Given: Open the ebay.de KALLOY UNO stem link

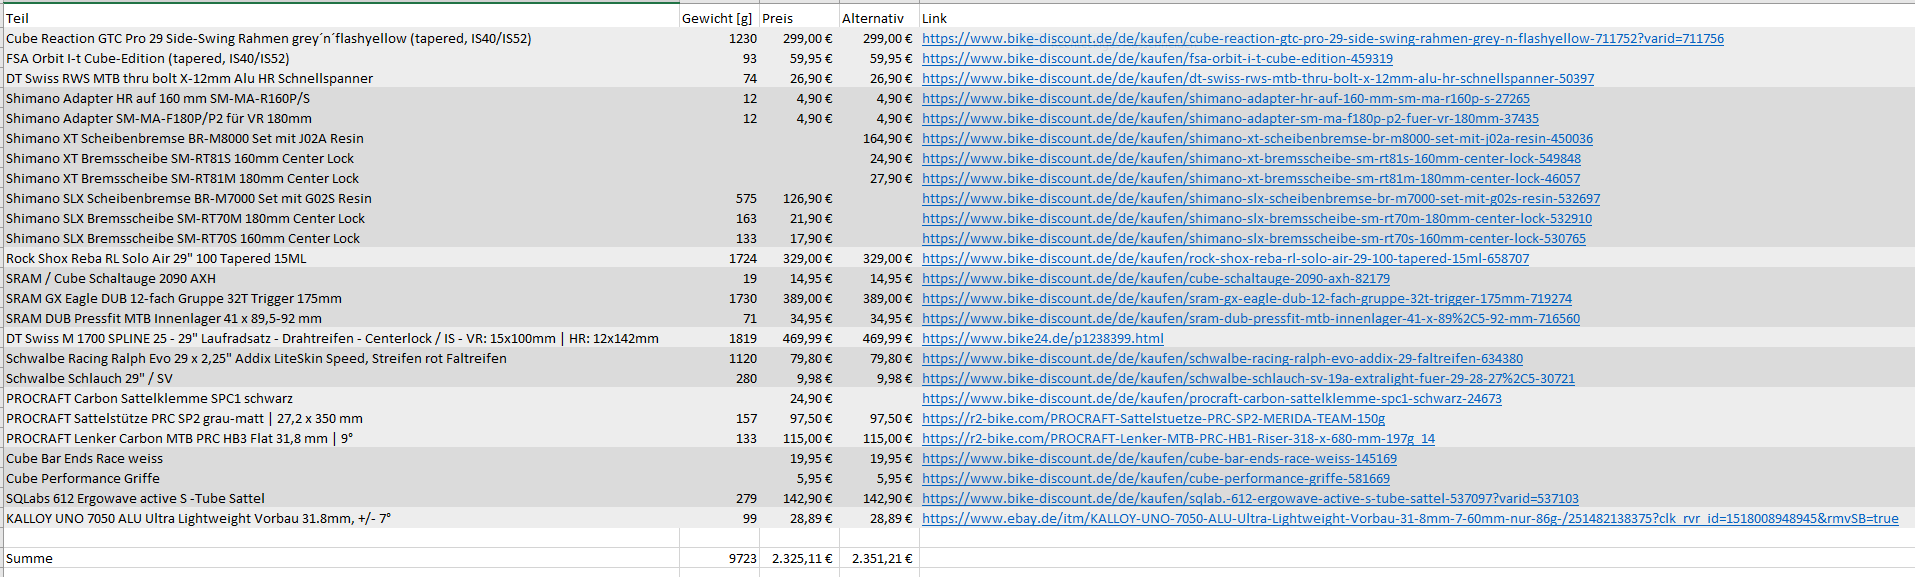Looking at the screenshot, I should click(x=1409, y=519).
